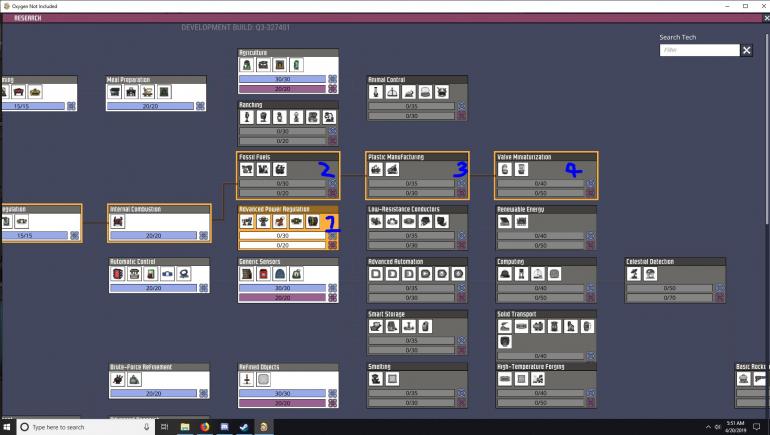Select last icon in Advanced Power Regulation

pos(313,221)
